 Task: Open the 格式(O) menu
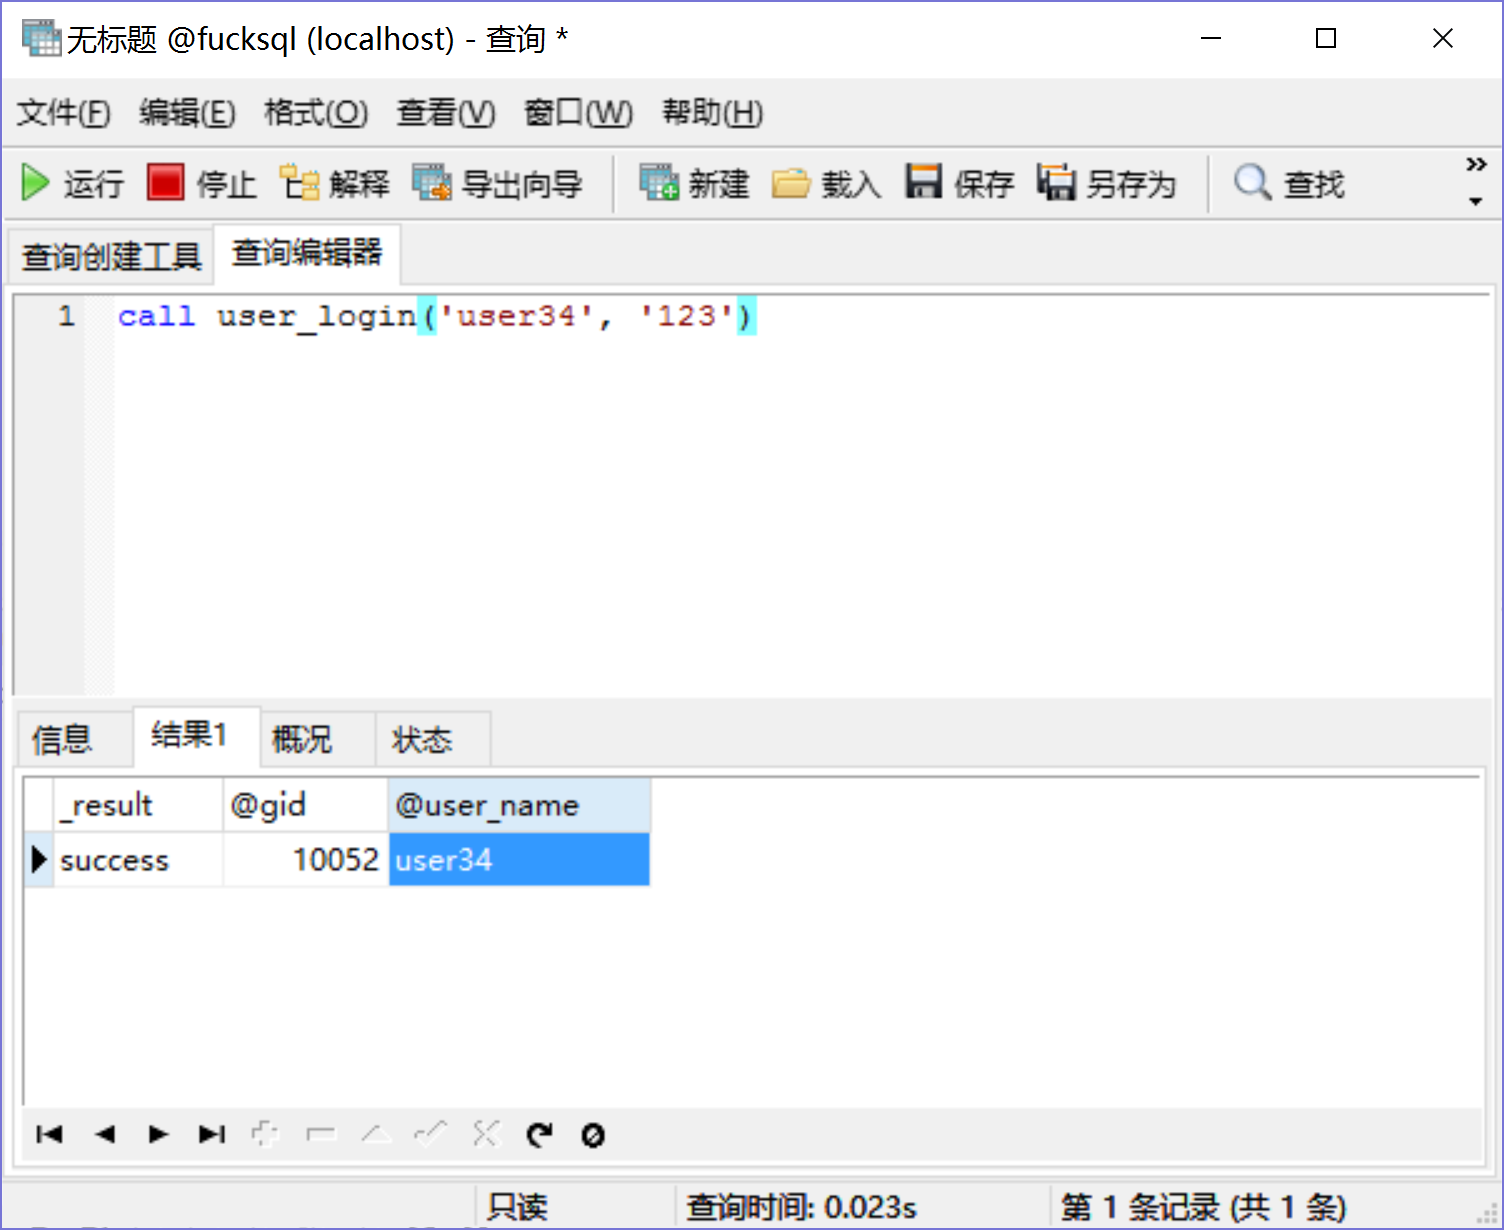point(316,112)
